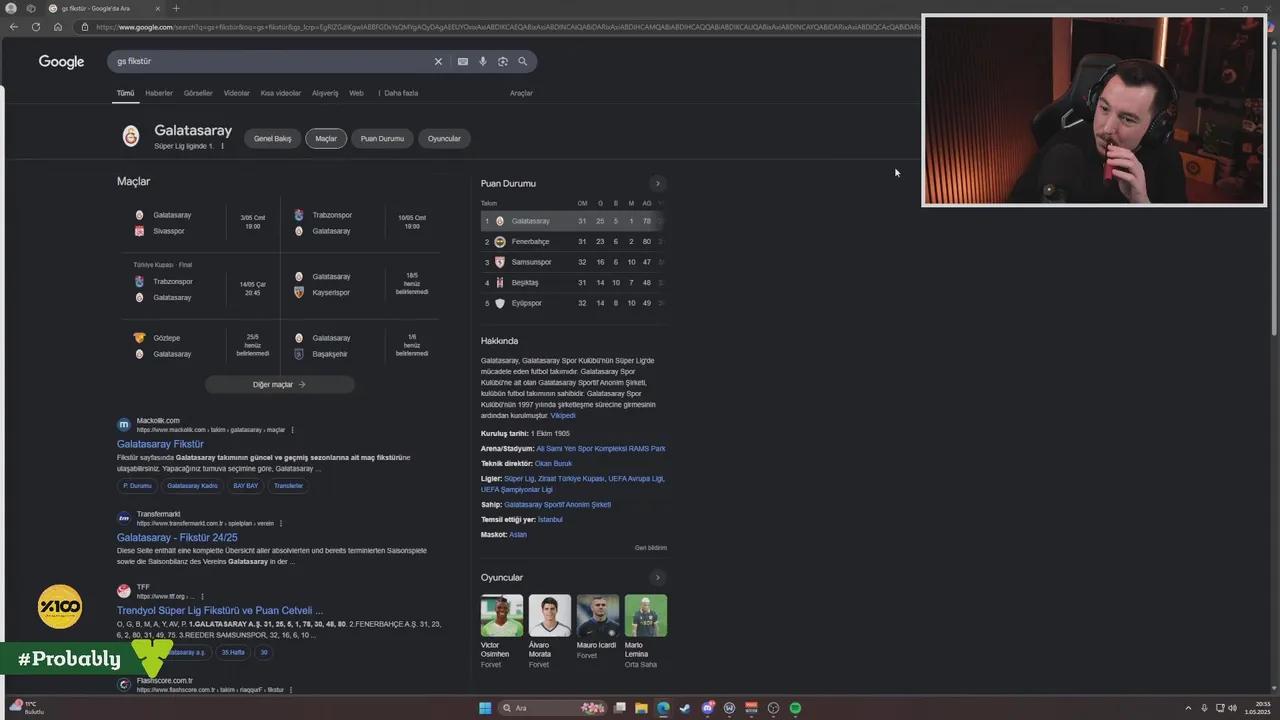Expand 'Diğer maçlar' to show more matches
Screen dimensions: 1280x720
pyautogui.click(x=279, y=384)
